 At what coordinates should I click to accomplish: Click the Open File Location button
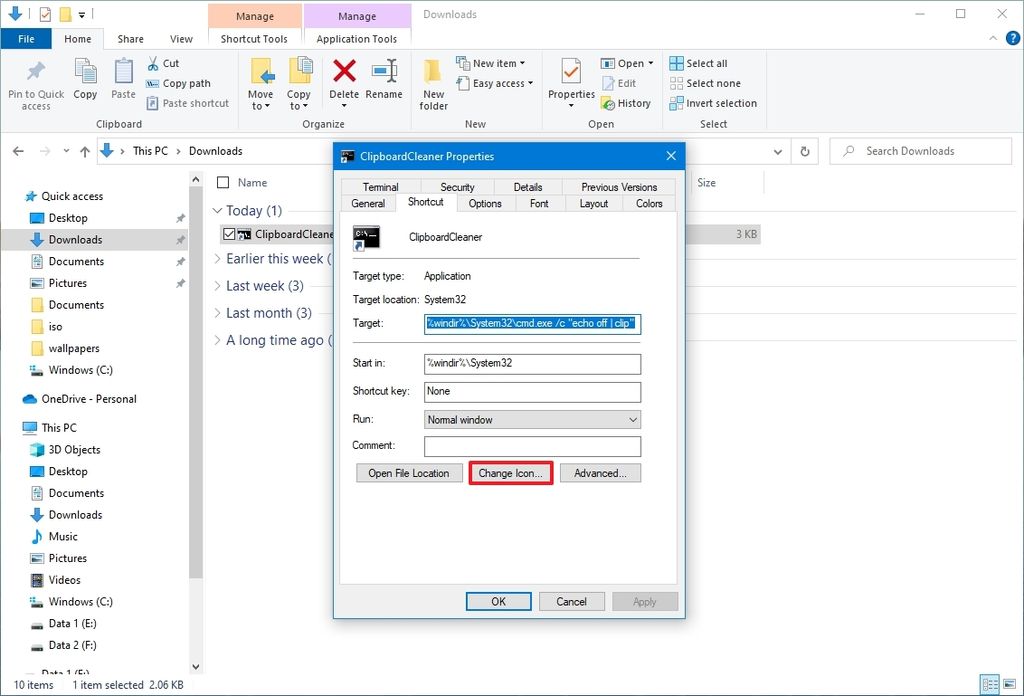click(x=409, y=472)
